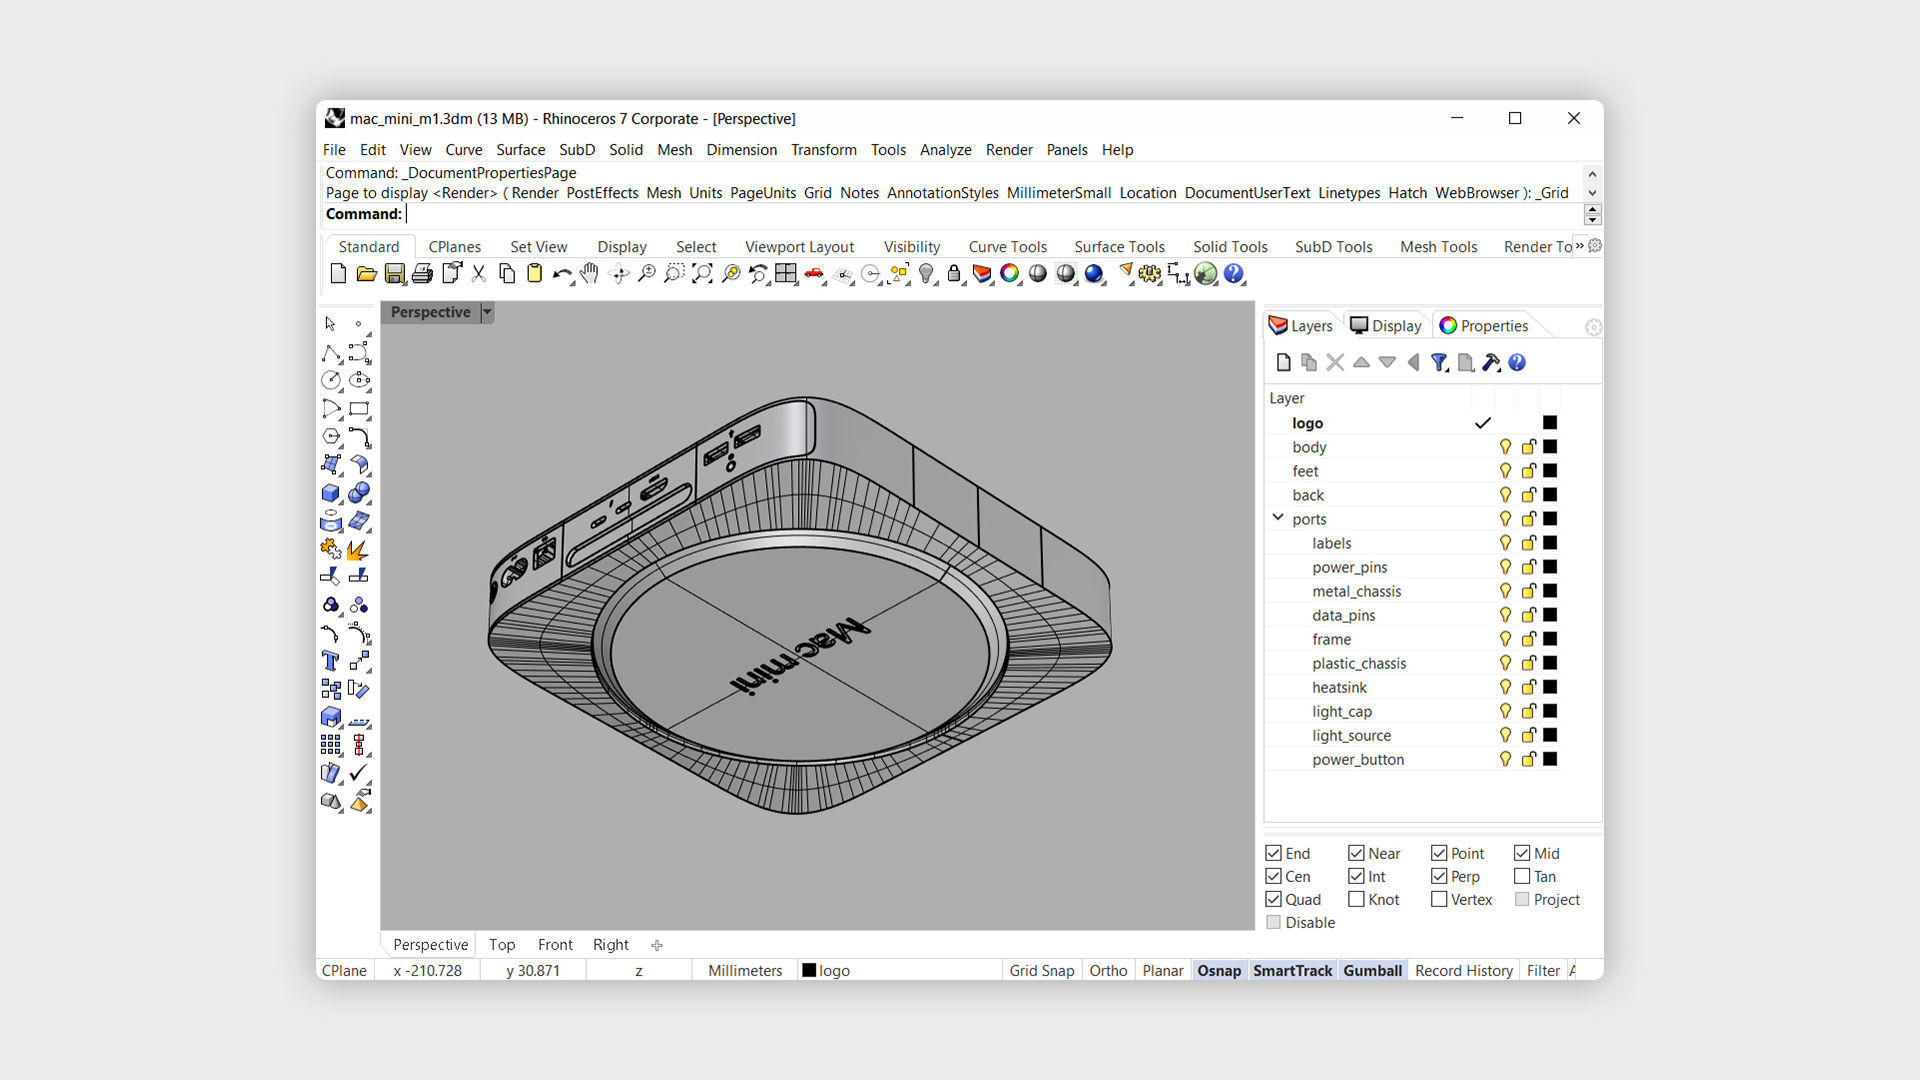Image resolution: width=1920 pixels, height=1080 pixels.
Task: Toggle Grid Snap in the status bar
Action: tap(1041, 971)
